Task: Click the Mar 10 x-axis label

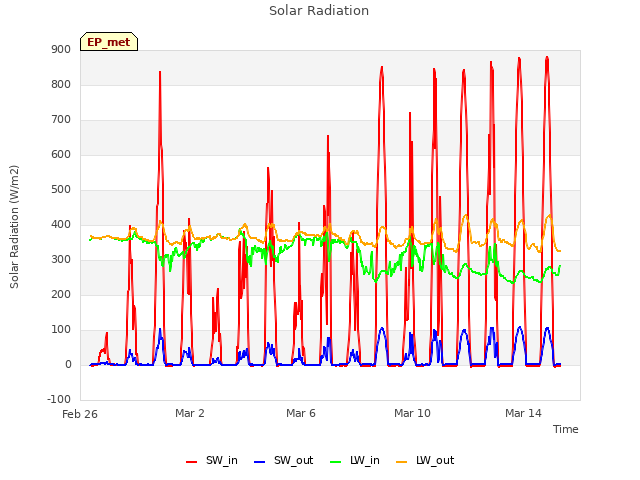Action: pyautogui.click(x=412, y=413)
